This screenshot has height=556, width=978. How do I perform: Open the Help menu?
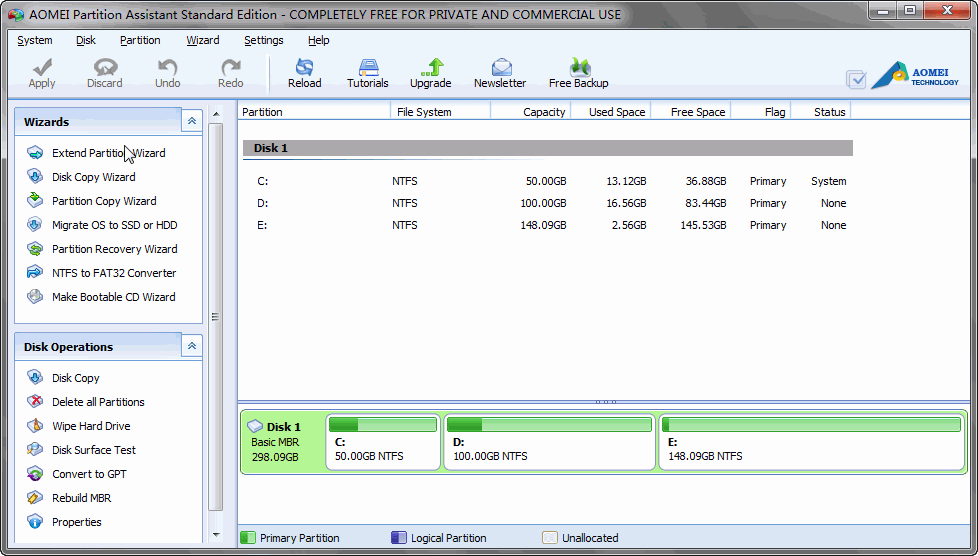coord(319,40)
